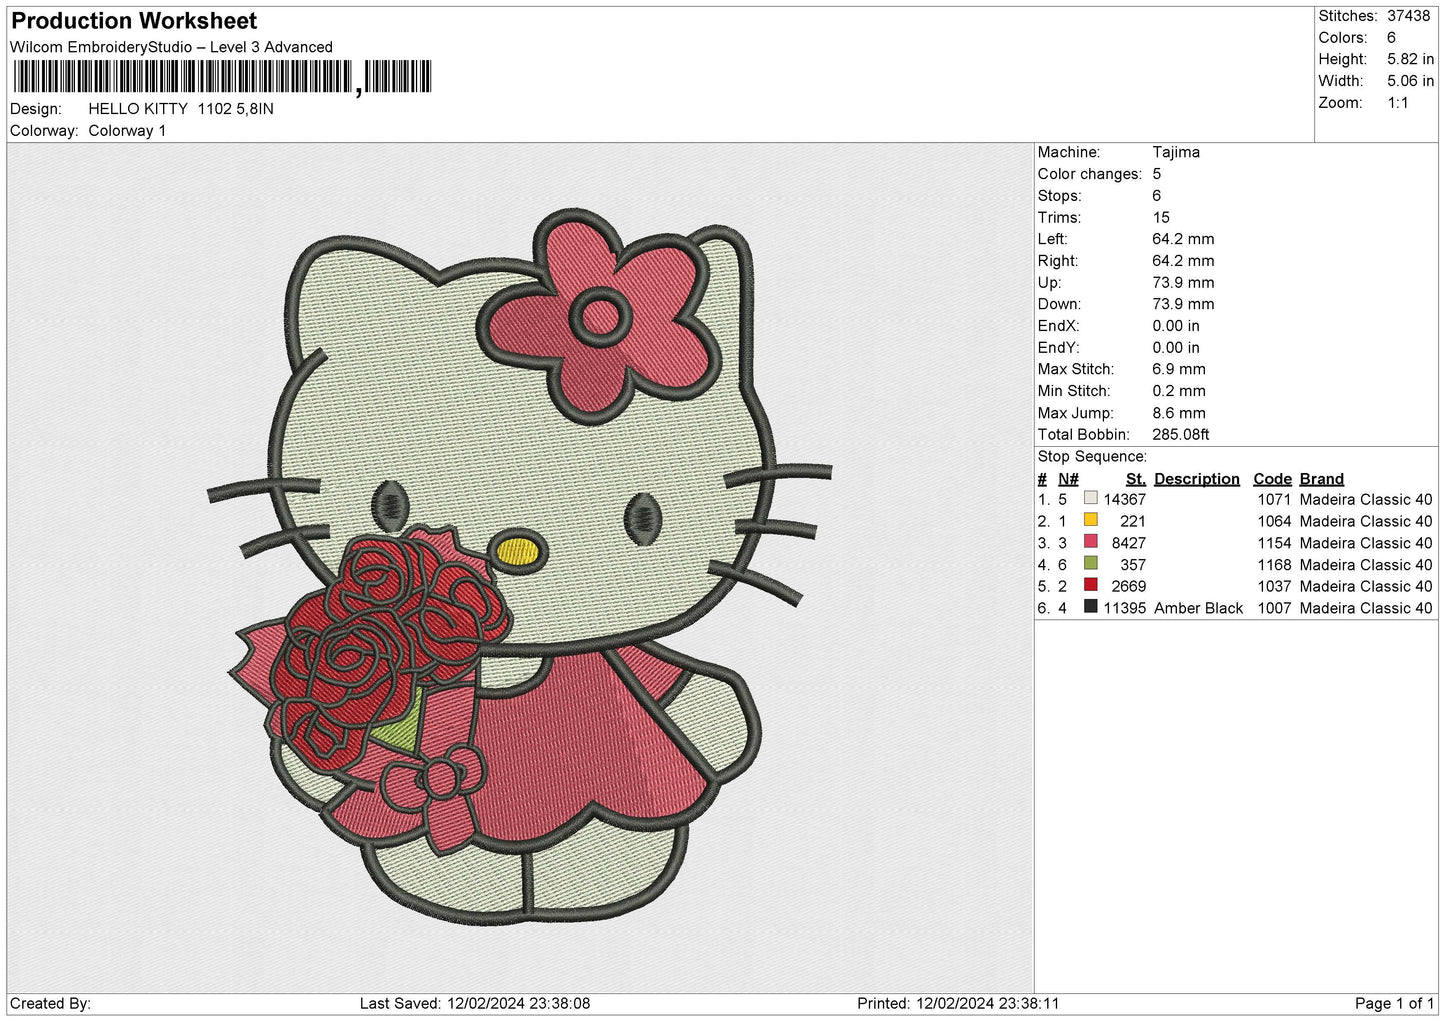Click the Height value 5.82 in
The image size is (1445, 1021).
[1410, 60]
